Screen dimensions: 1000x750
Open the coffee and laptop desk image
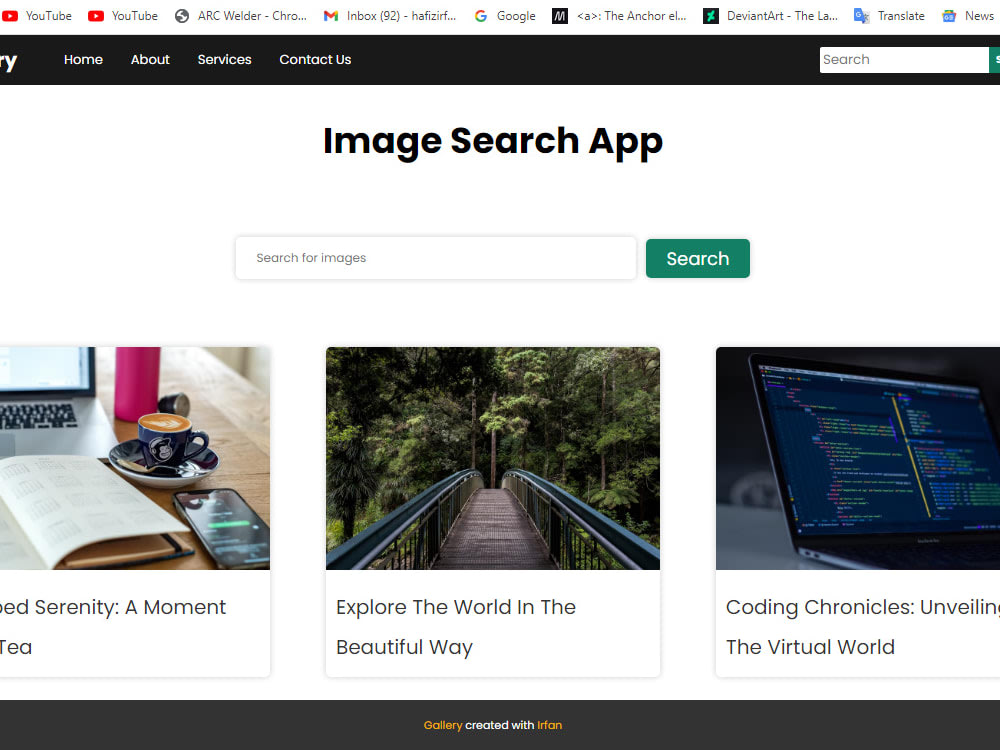tap(135, 458)
